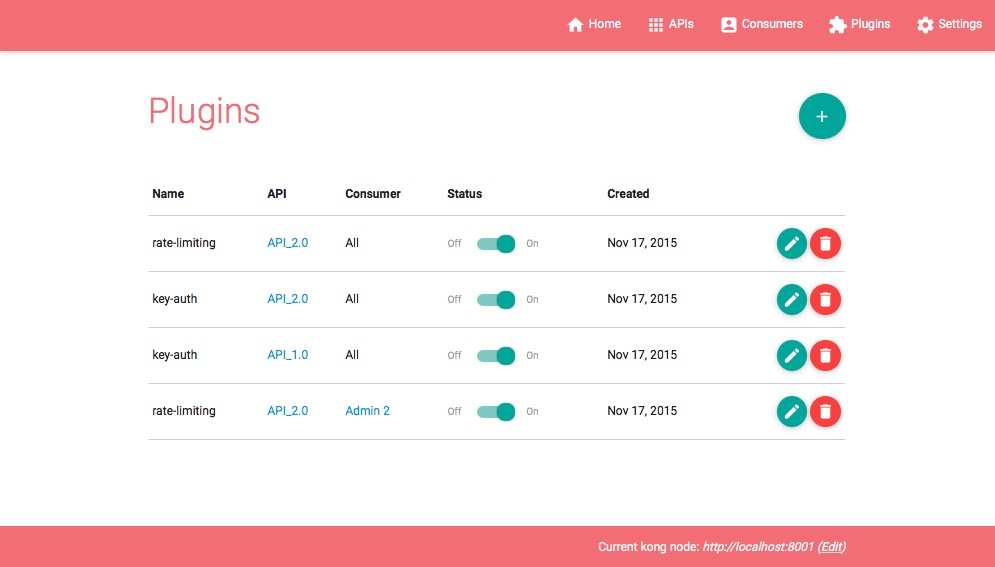Edit the Admin 2 rate-limiting plugin
The width and height of the screenshot is (995, 567).
pos(791,411)
